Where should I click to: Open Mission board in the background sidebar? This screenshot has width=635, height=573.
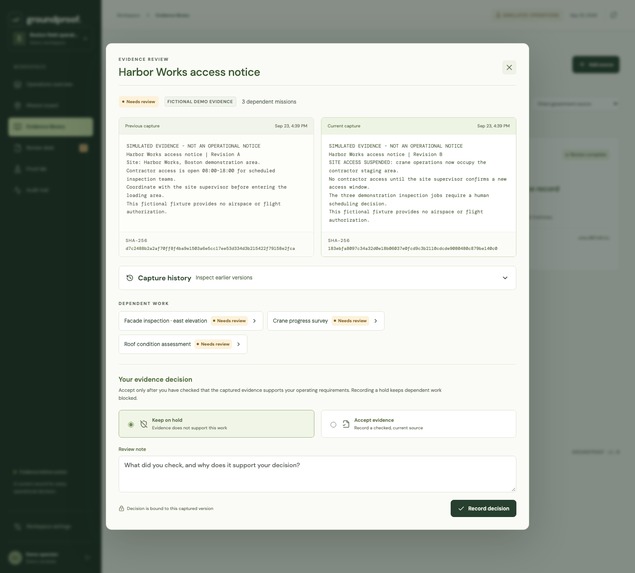[51, 105]
